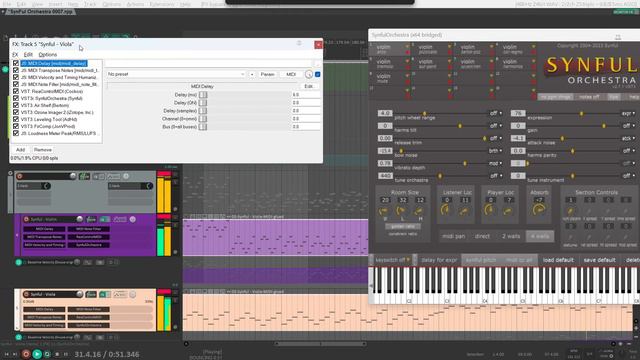The image size is (640, 360).
Task: Toggle VST3: Ozone Imager 2 checkbox
Action: (16, 112)
